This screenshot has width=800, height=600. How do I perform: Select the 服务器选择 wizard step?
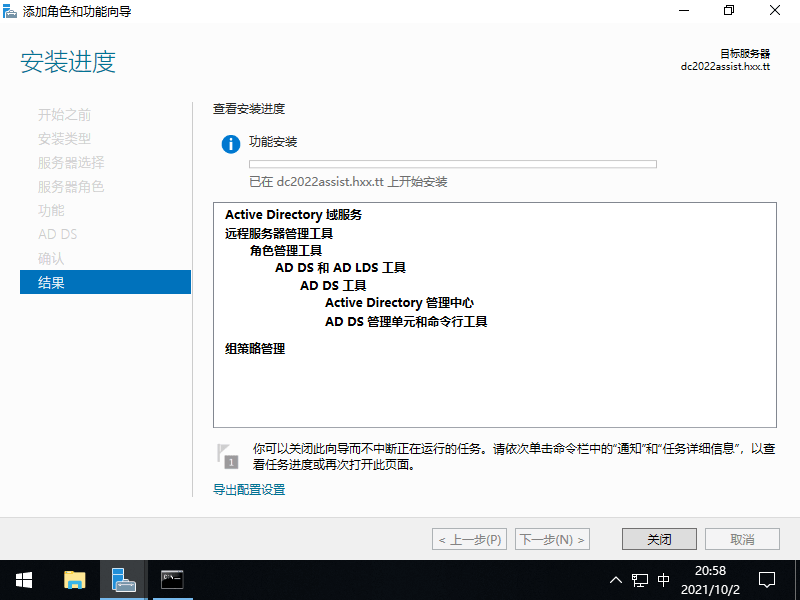point(71,163)
